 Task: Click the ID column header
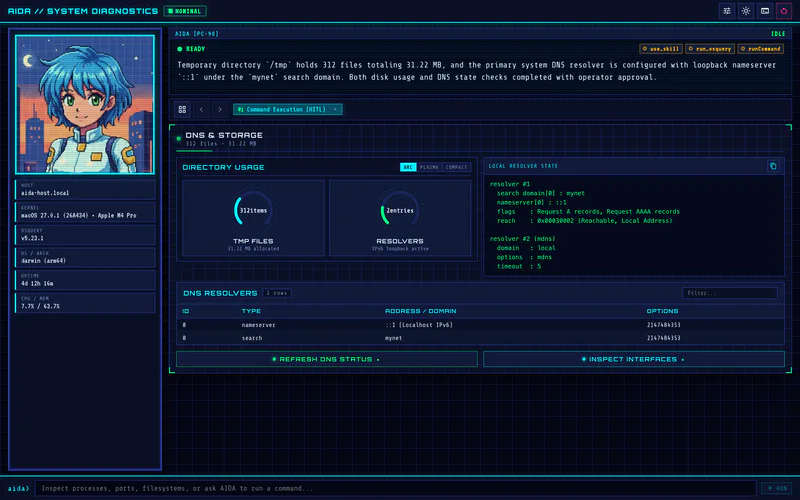(186, 311)
